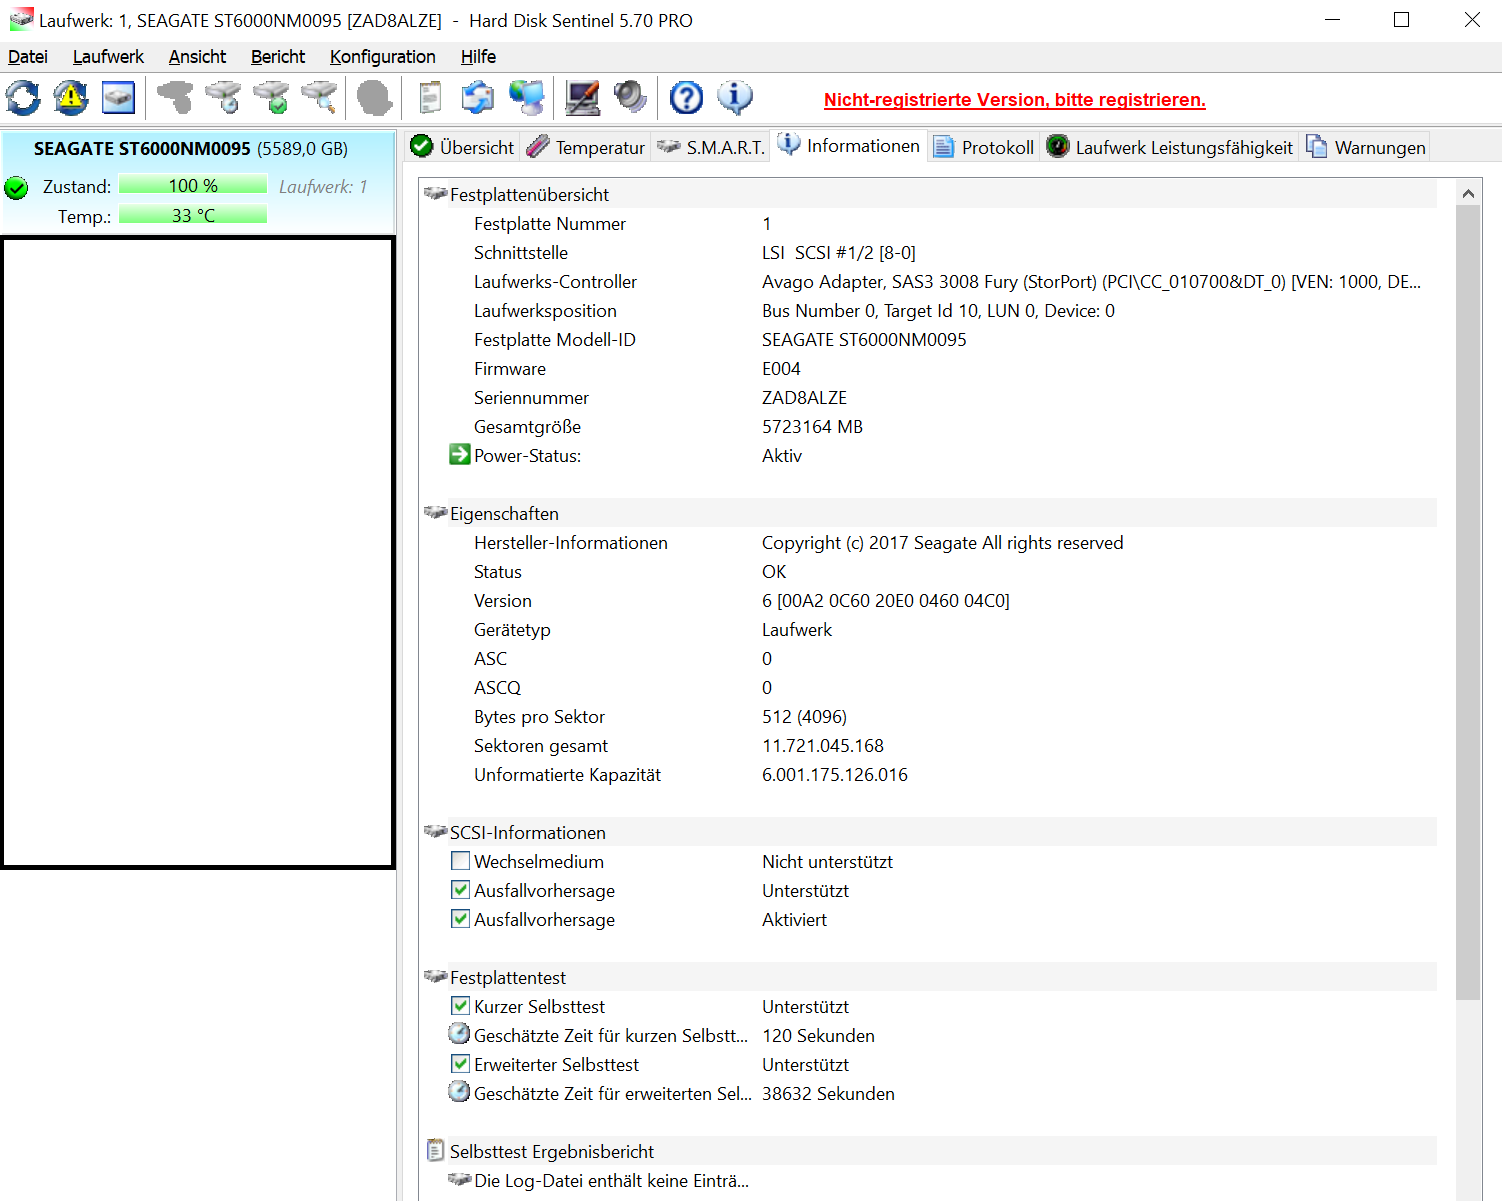
Task: Toggle Ausfallvorhersage checkbox marked Aktiviert
Action: pos(460,918)
